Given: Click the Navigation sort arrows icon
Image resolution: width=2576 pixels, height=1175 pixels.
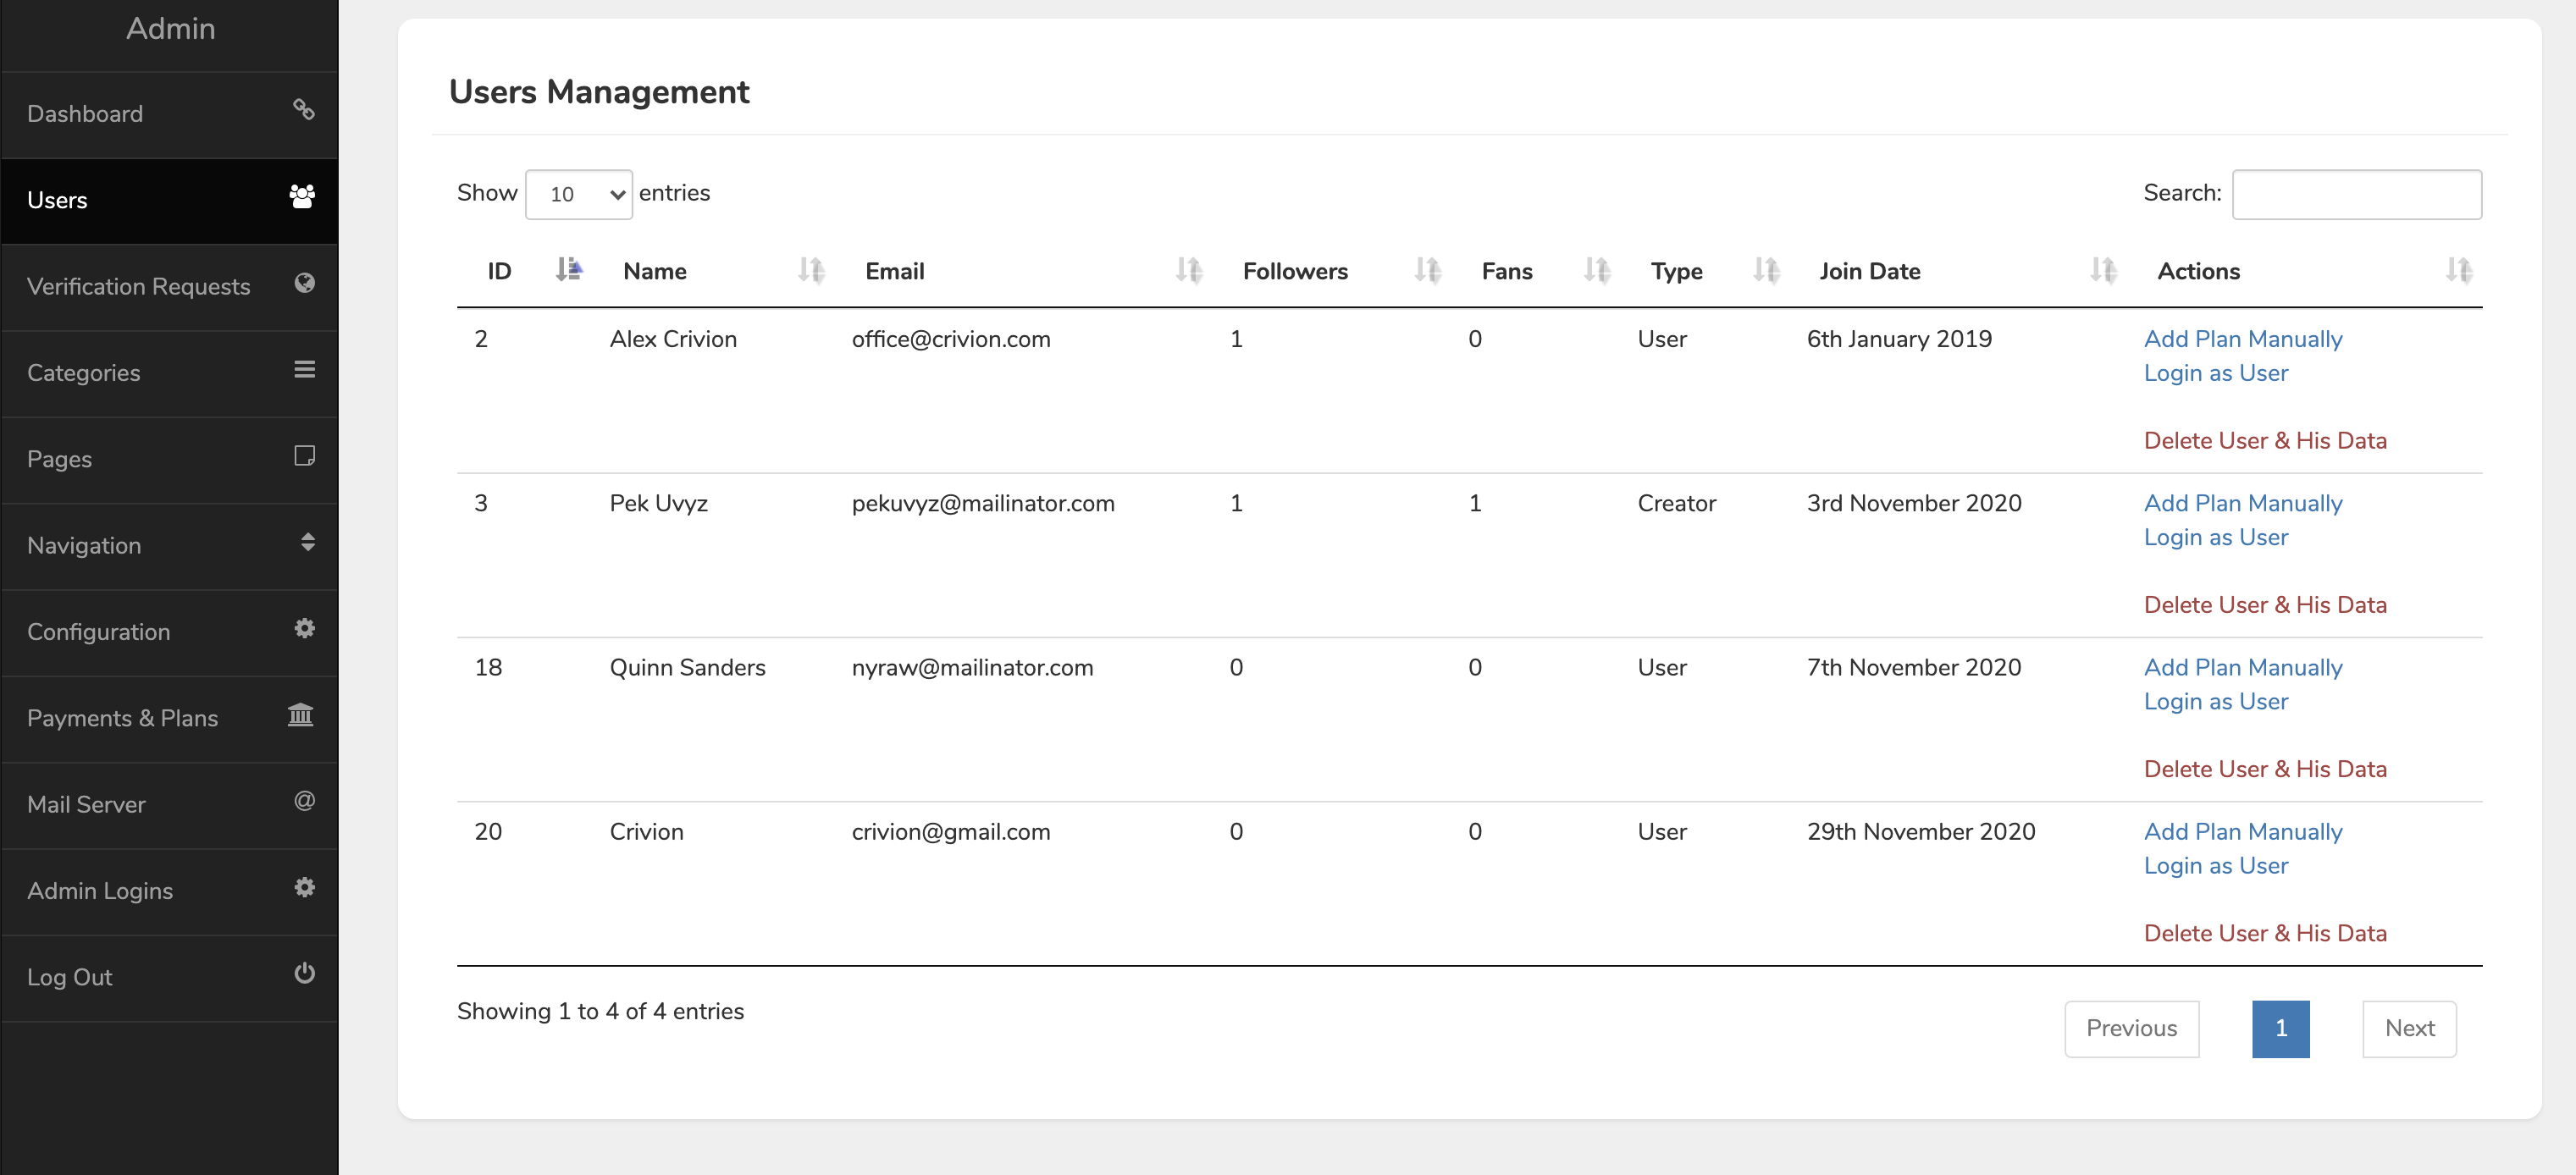Looking at the screenshot, I should click(x=308, y=542).
